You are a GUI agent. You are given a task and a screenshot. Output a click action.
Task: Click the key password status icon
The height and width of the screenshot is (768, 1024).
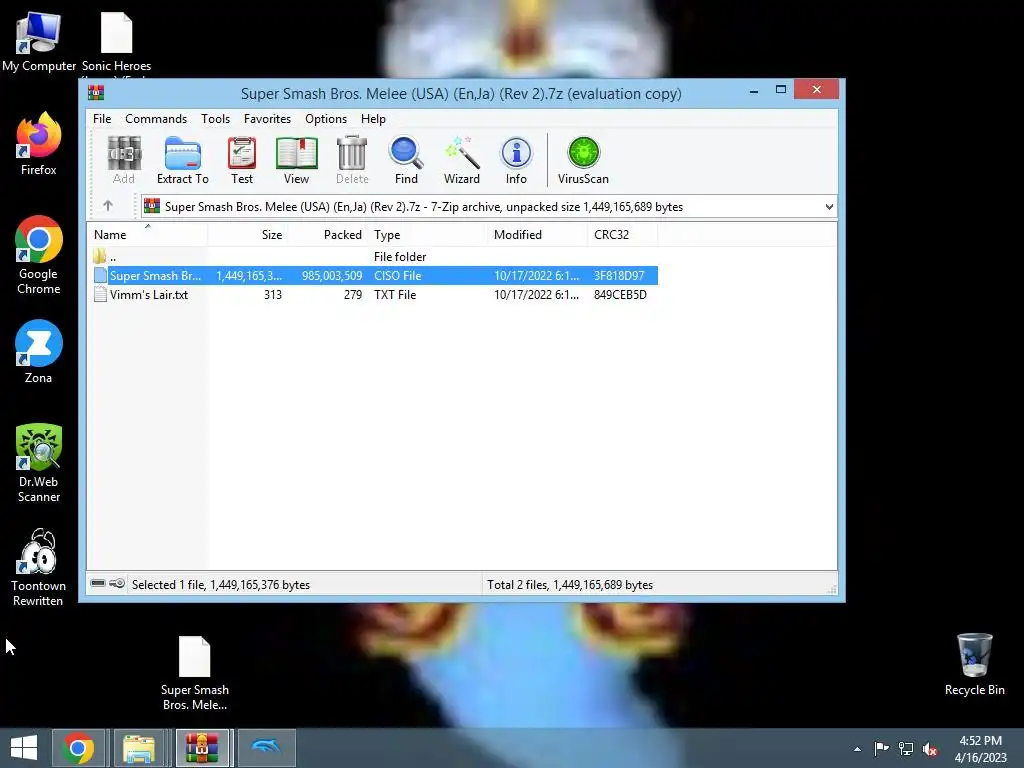[x=117, y=583]
